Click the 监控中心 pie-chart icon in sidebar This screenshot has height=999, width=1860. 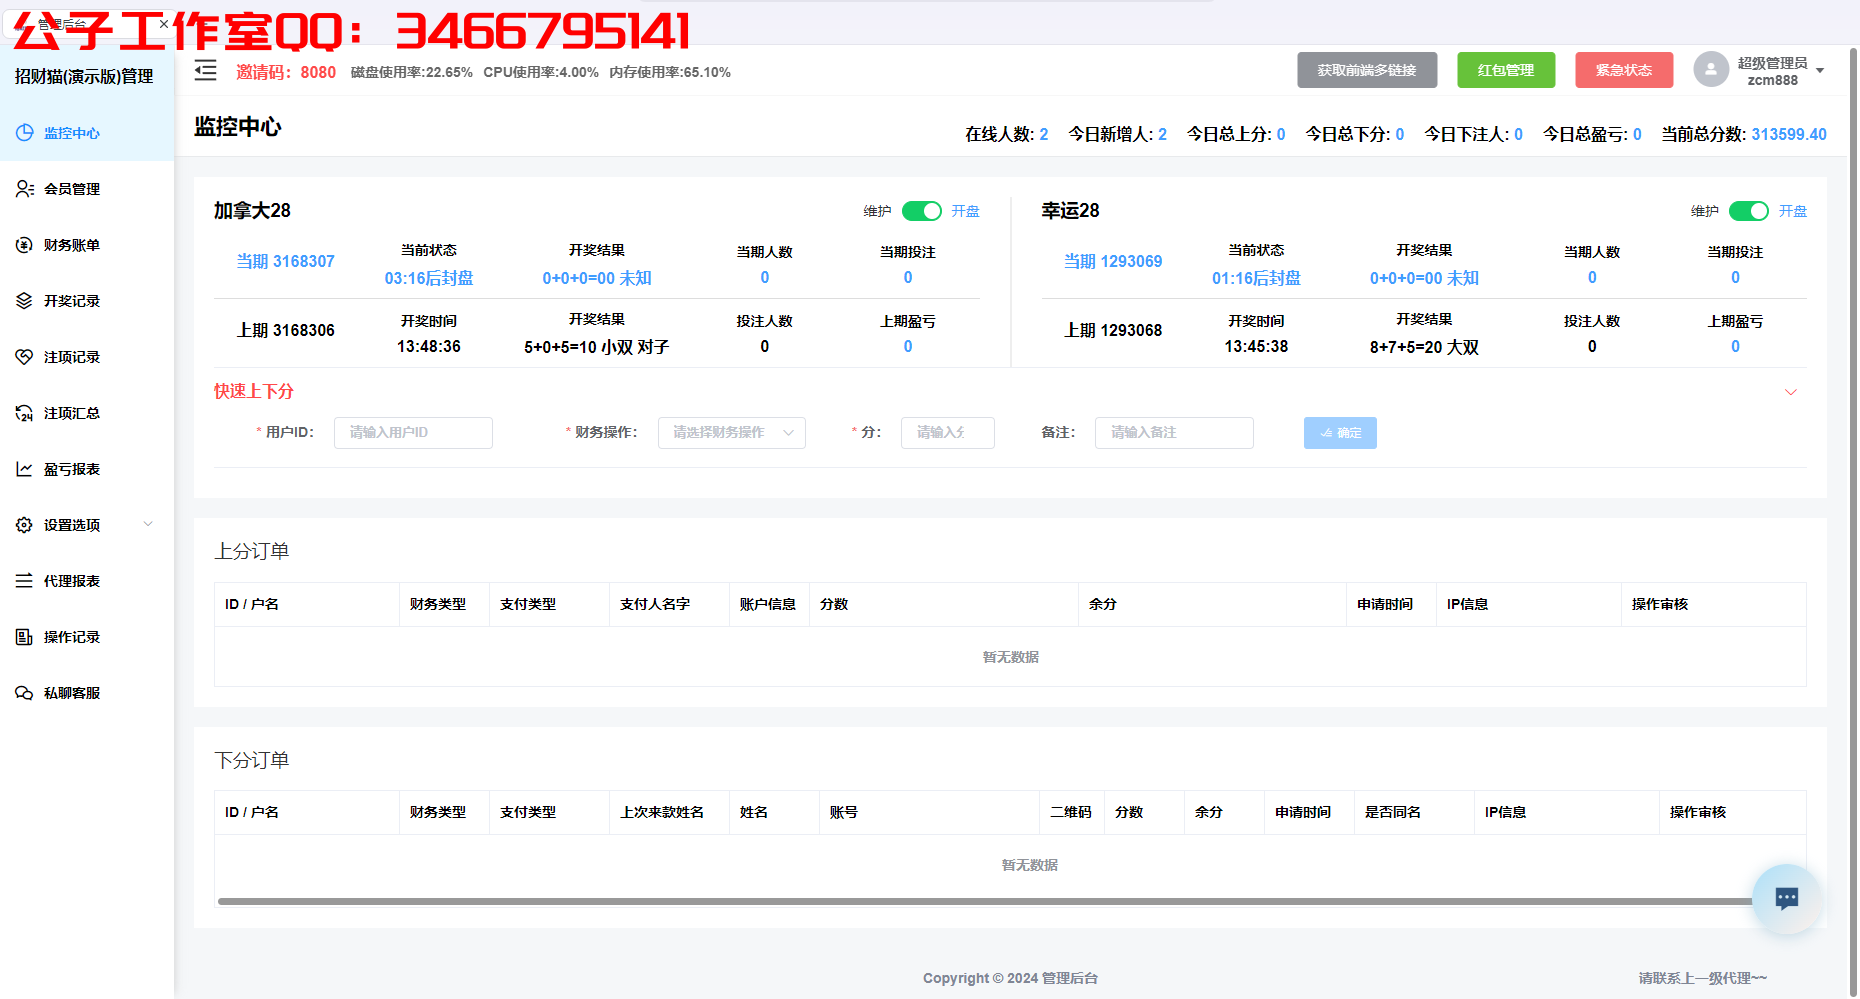(25, 133)
